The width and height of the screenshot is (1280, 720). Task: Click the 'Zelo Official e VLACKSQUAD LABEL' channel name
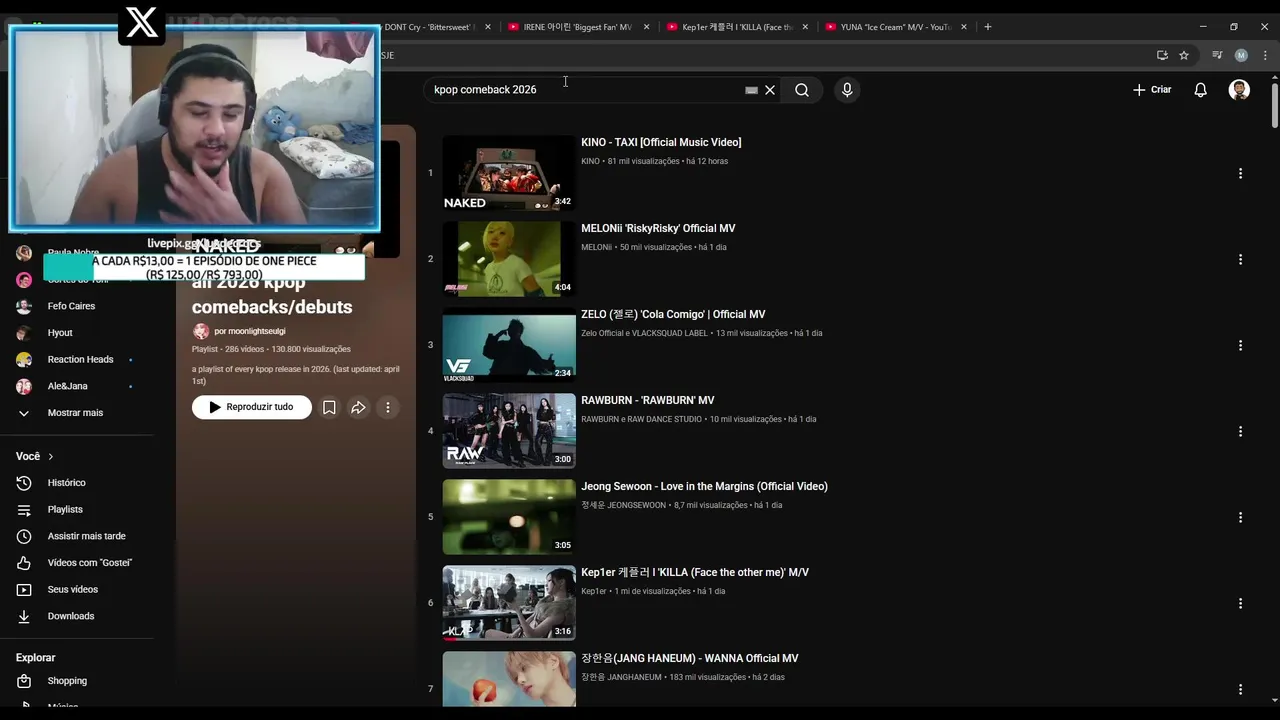pyautogui.click(x=644, y=333)
